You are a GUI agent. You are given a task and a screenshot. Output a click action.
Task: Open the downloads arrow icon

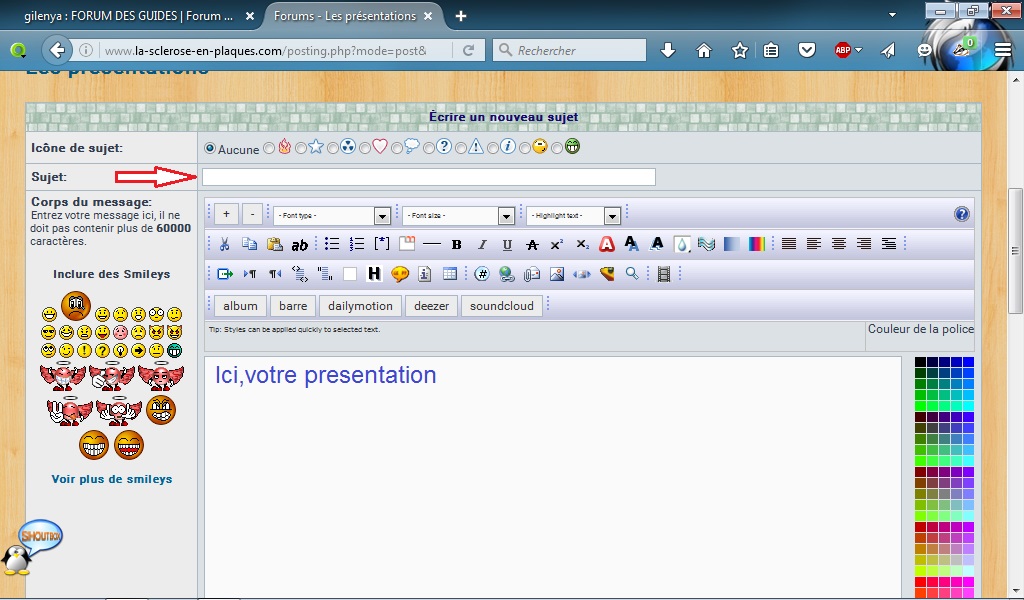pos(667,50)
